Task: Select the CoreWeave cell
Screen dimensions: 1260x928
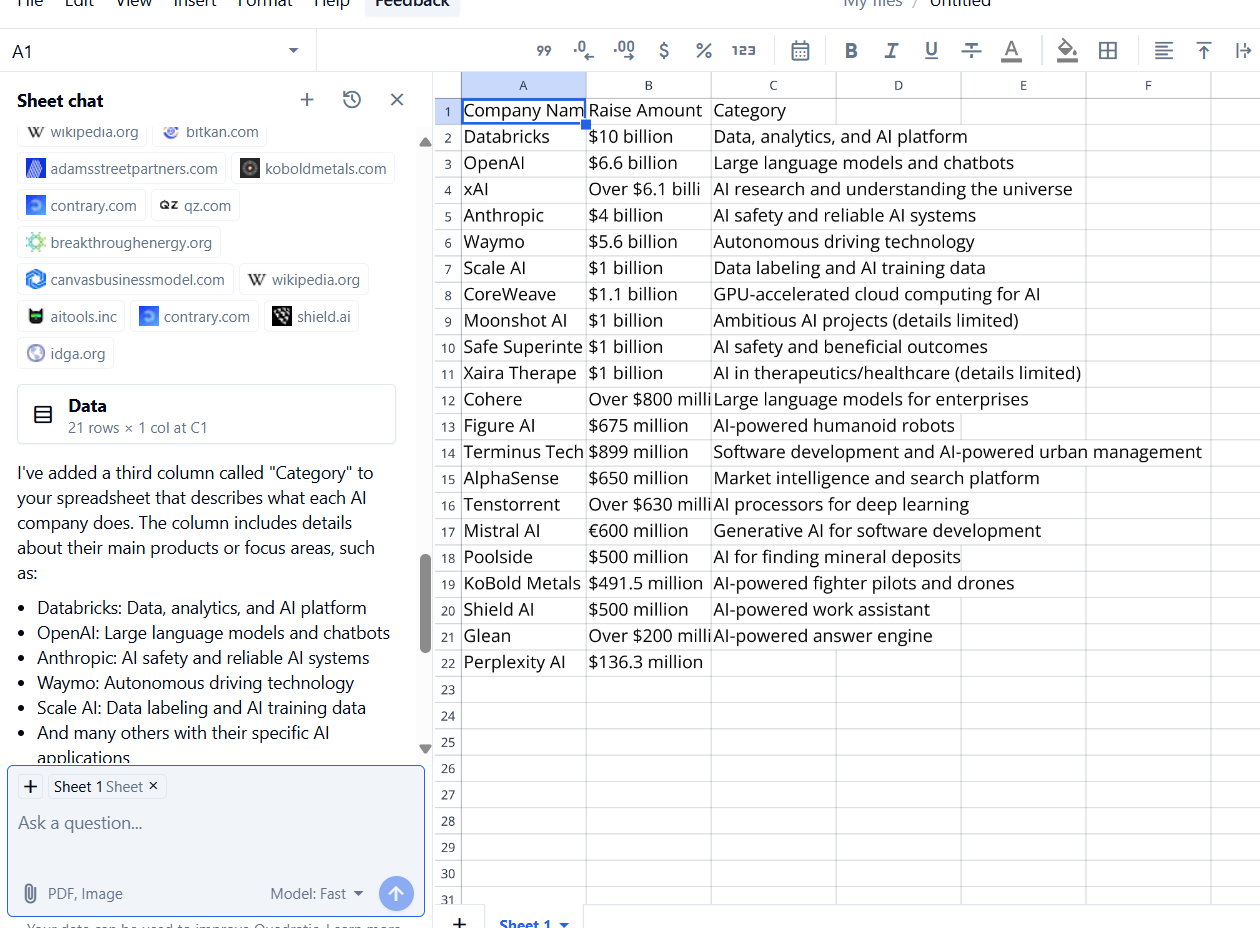Action: click(523, 295)
